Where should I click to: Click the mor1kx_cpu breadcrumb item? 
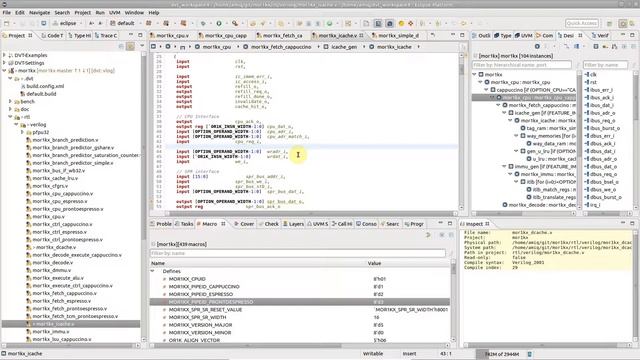[213, 47]
